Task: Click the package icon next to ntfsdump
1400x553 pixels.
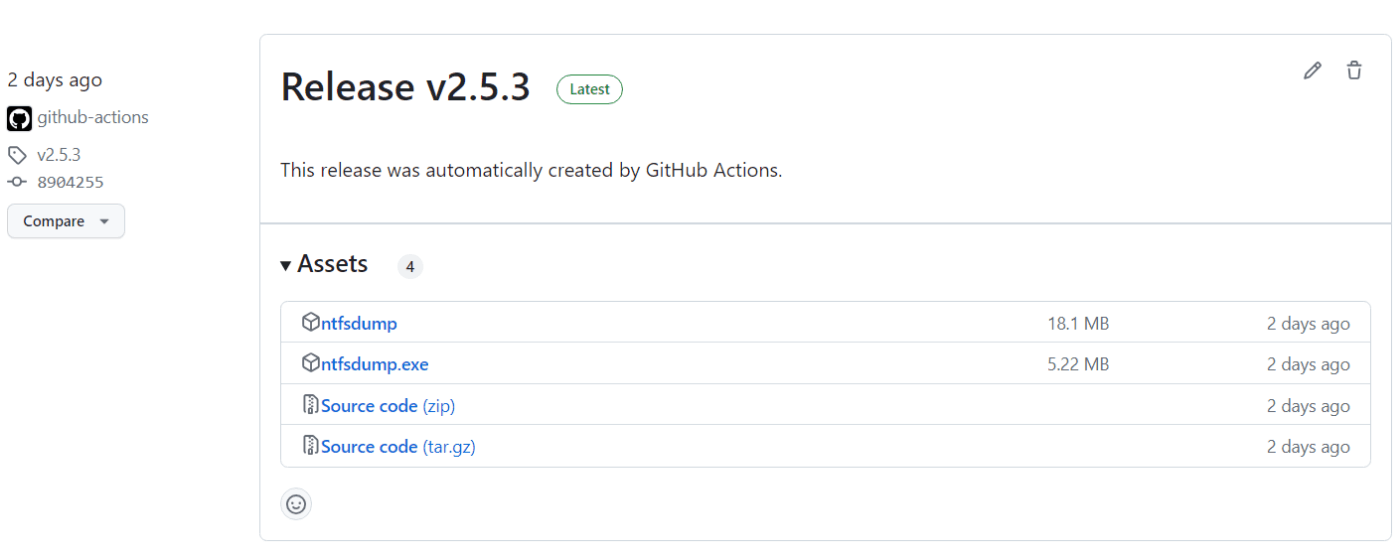Action: pyautogui.click(x=311, y=322)
